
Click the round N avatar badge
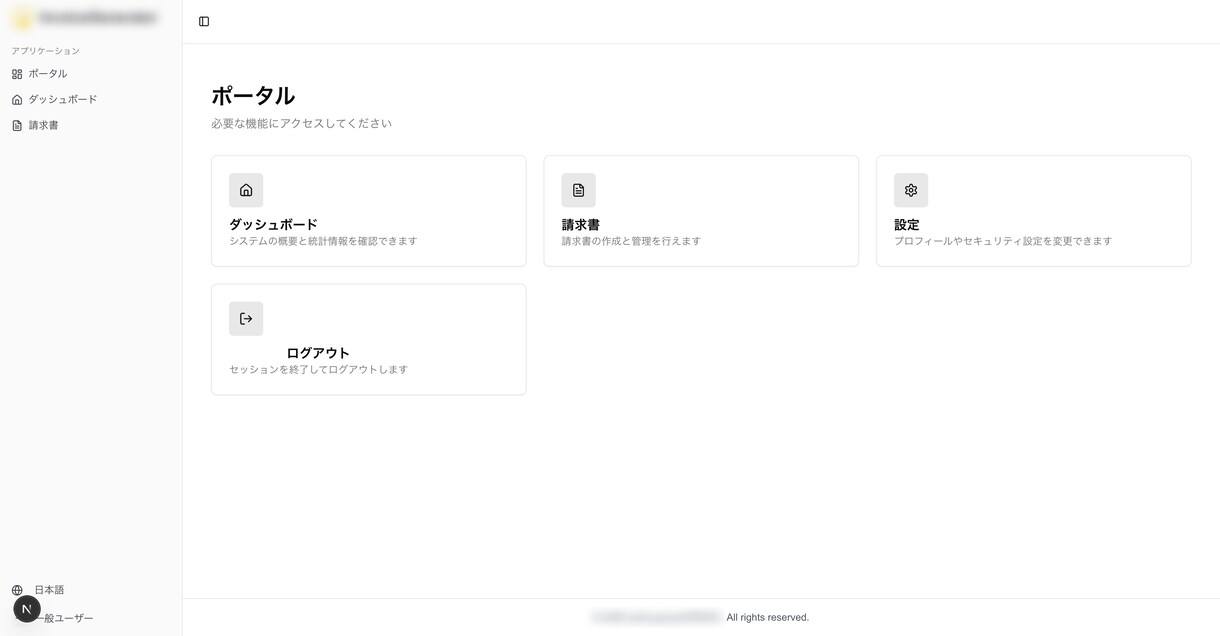pos(27,609)
